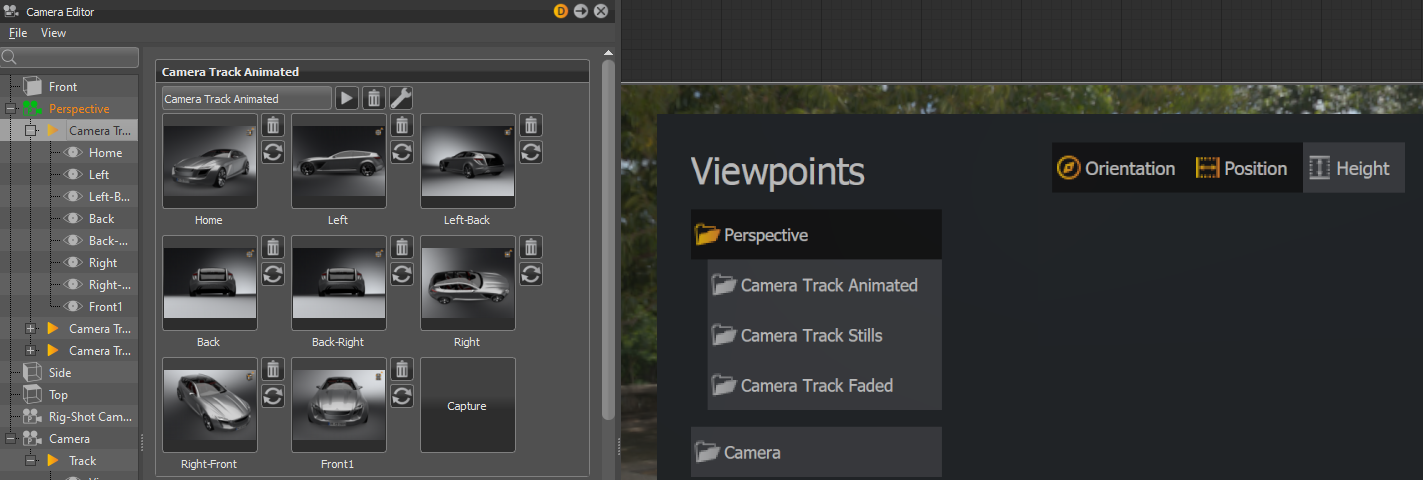This screenshot has height=480, width=1423.
Task: Delete the Front1 viewpoint
Action: click(x=402, y=369)
